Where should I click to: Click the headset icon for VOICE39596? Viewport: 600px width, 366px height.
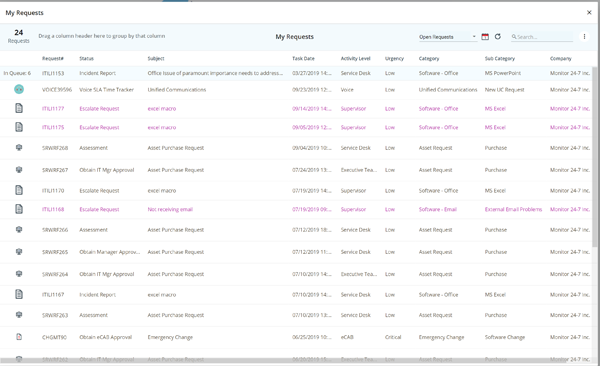coord(19,89)
